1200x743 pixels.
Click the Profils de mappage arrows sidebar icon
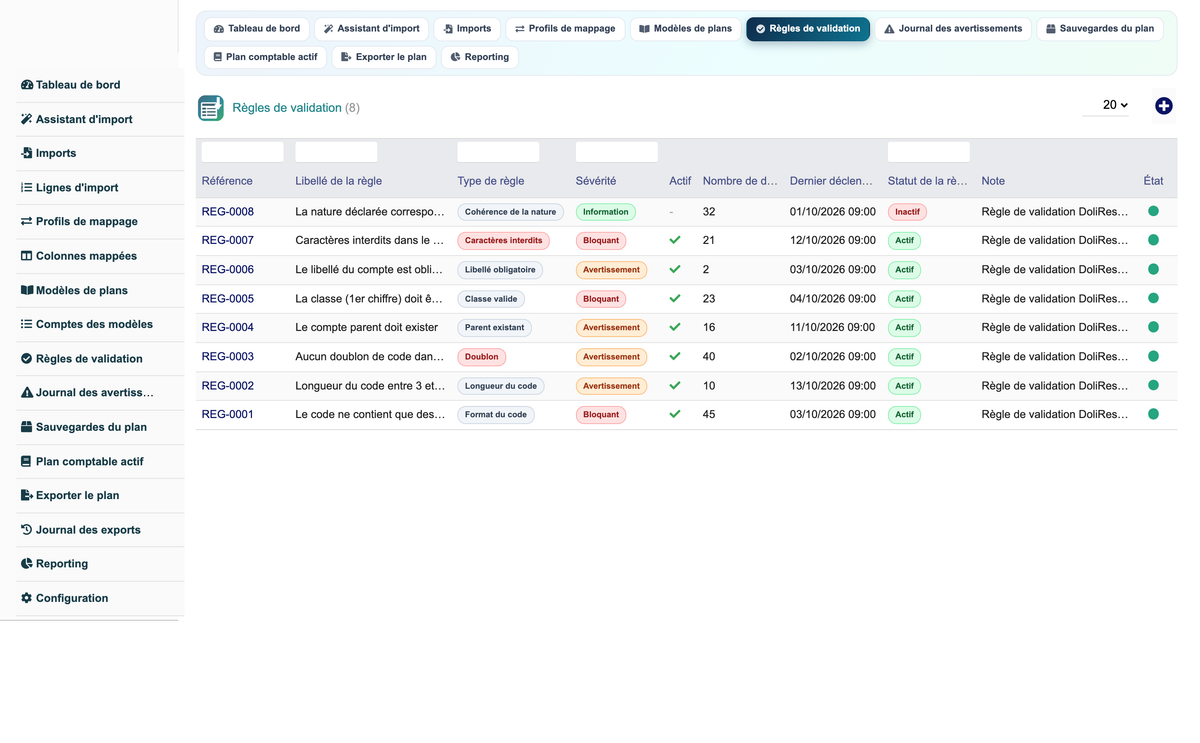(27, 221)
